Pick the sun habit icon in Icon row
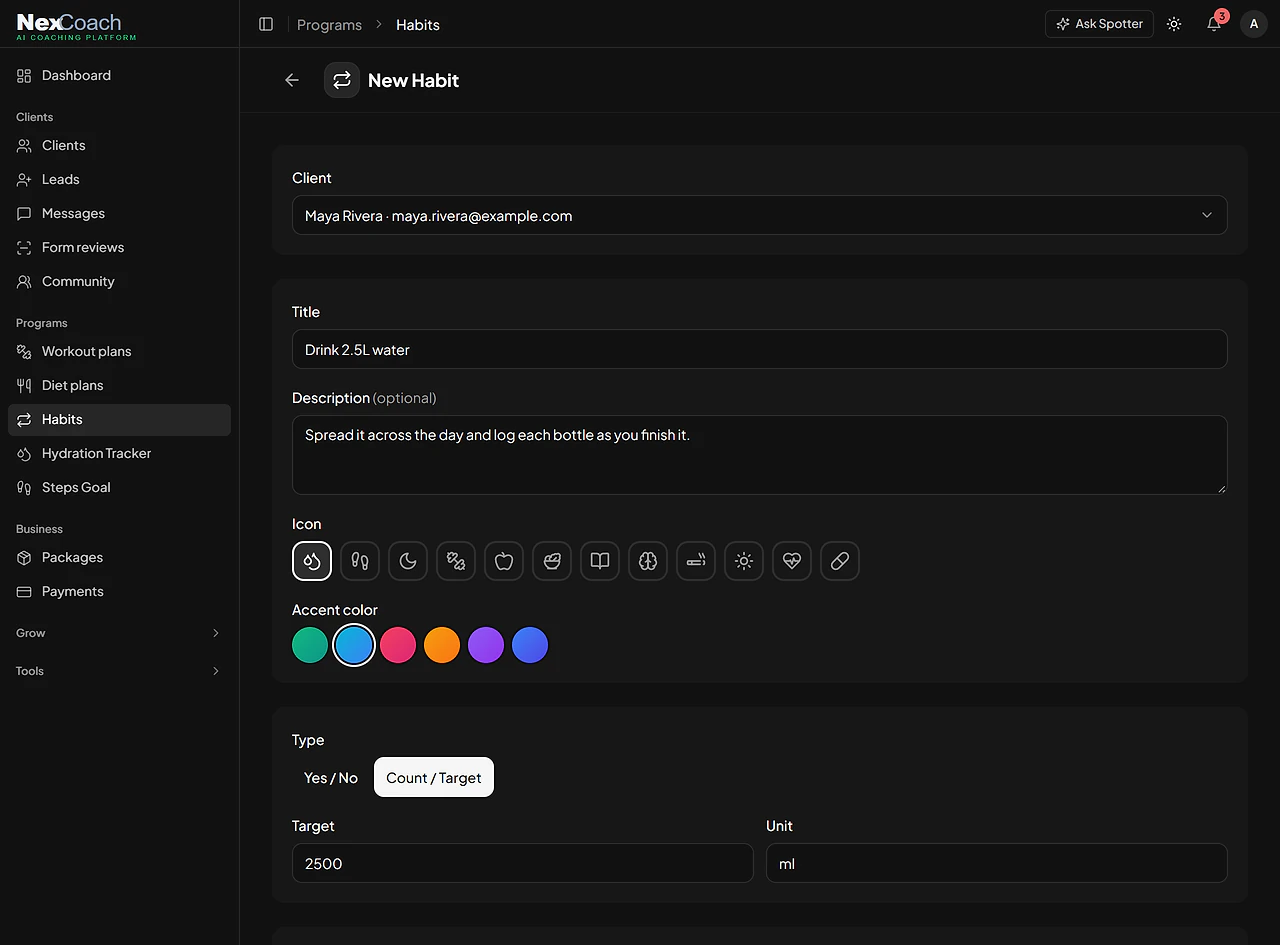The image size is (1280, 945). click(744, 561)
